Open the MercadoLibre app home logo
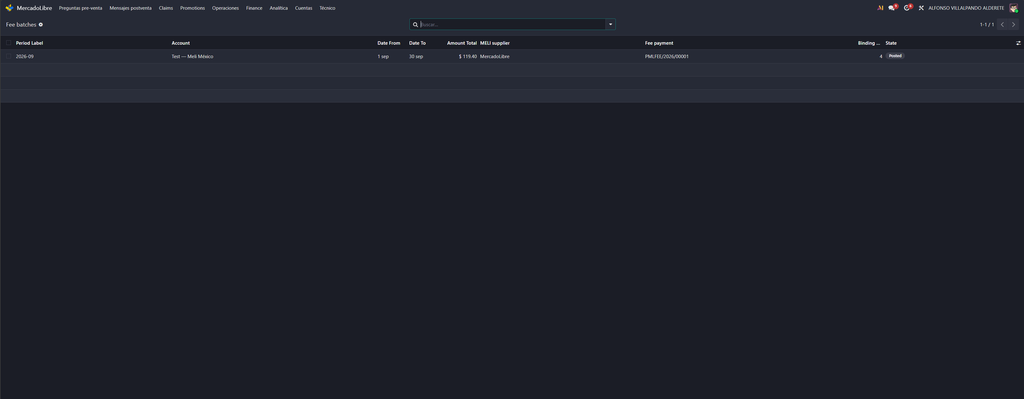1024x399 pixels. point(9,8)
